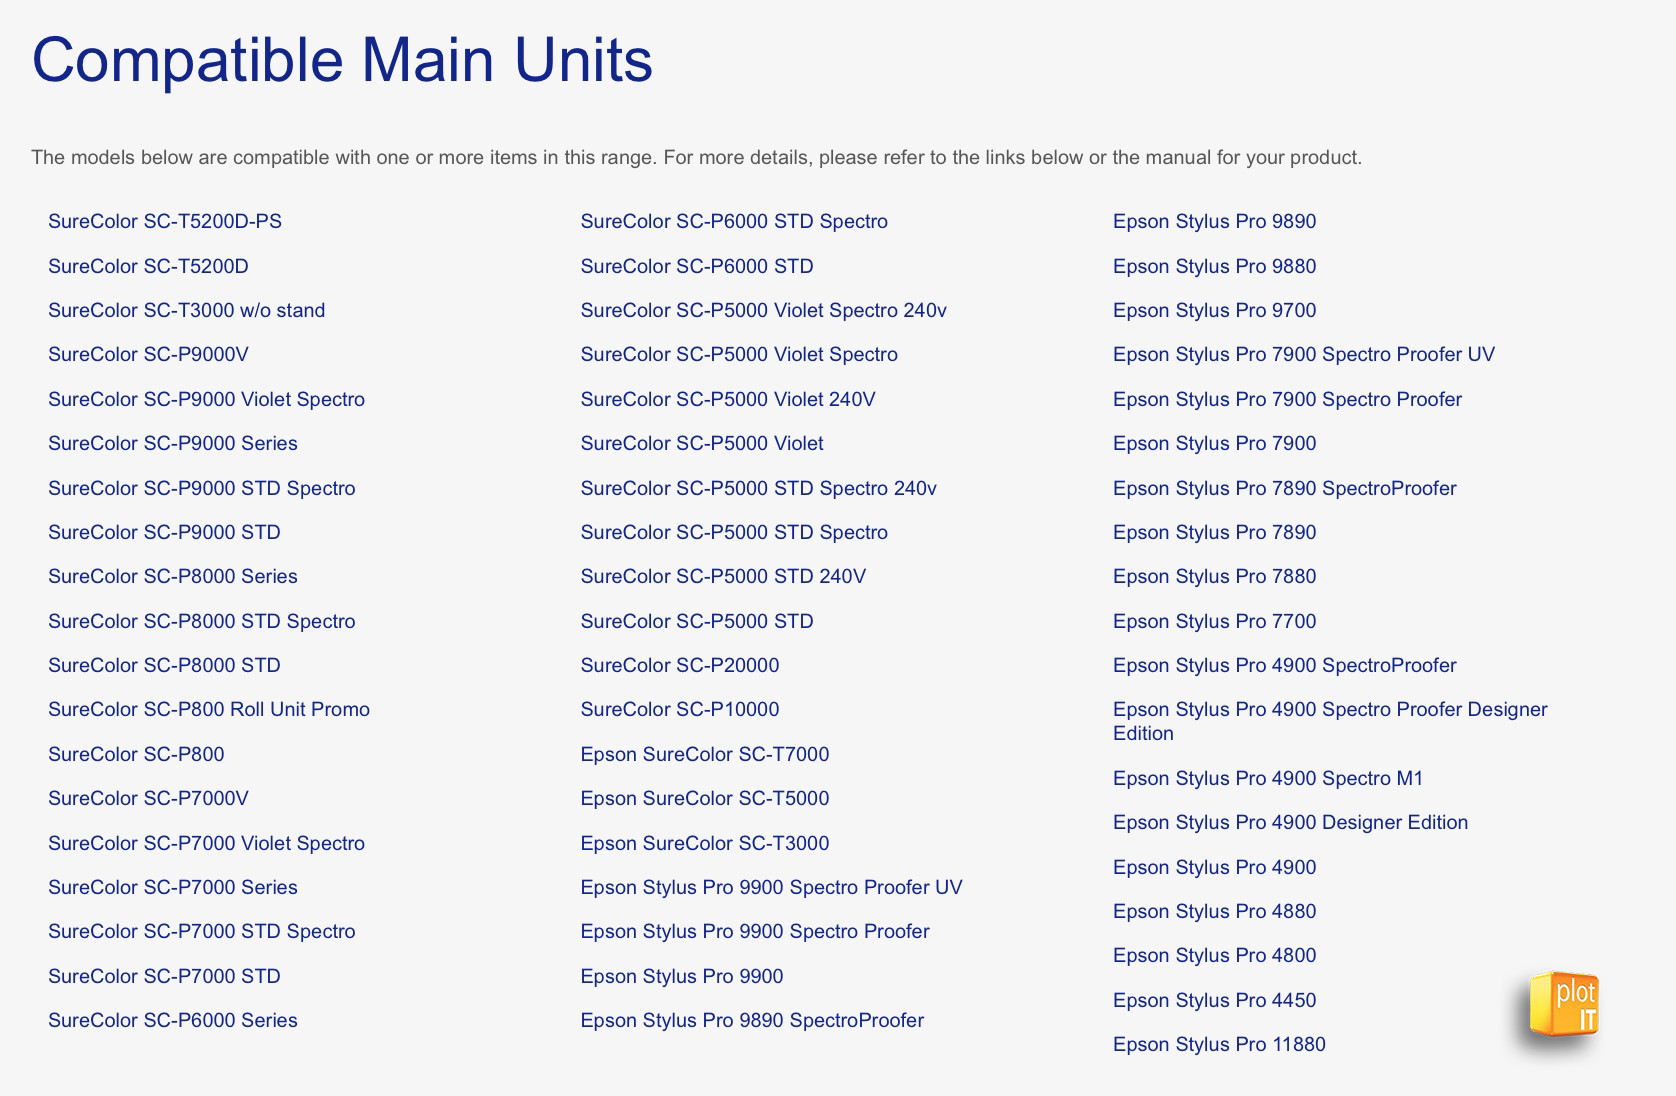This screenshot has width=1676, height=1096.
Task: Open SureColor SC-P7000V link
Action: click(x=148, y=798)
